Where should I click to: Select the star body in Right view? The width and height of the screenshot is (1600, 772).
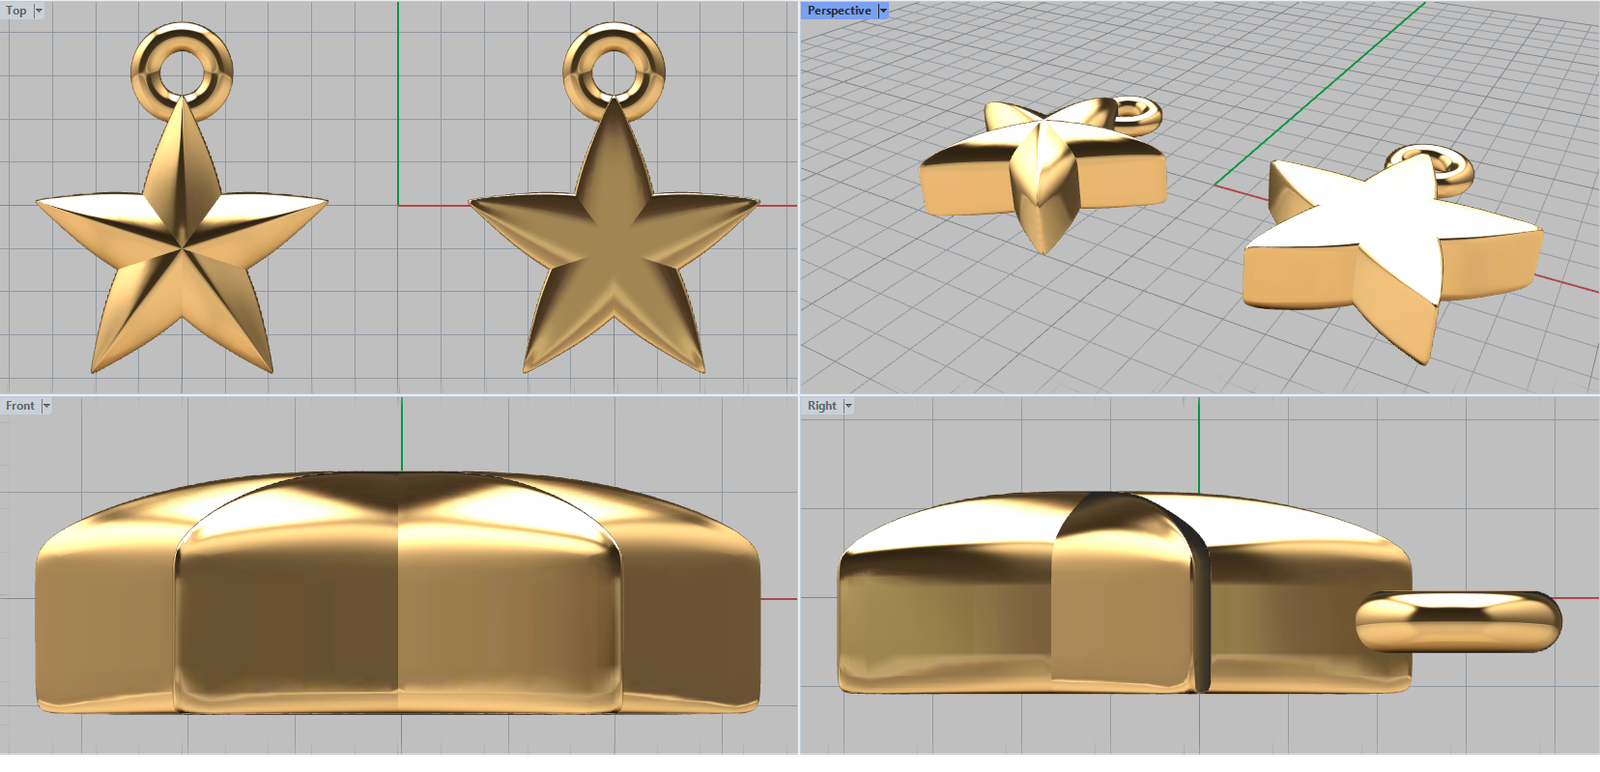[1100, 600]
